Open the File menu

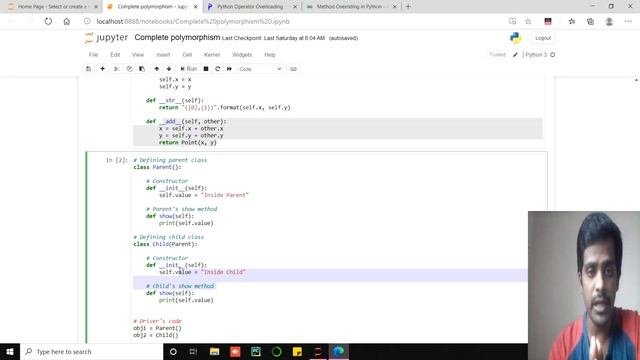click(x=93, y=55)
